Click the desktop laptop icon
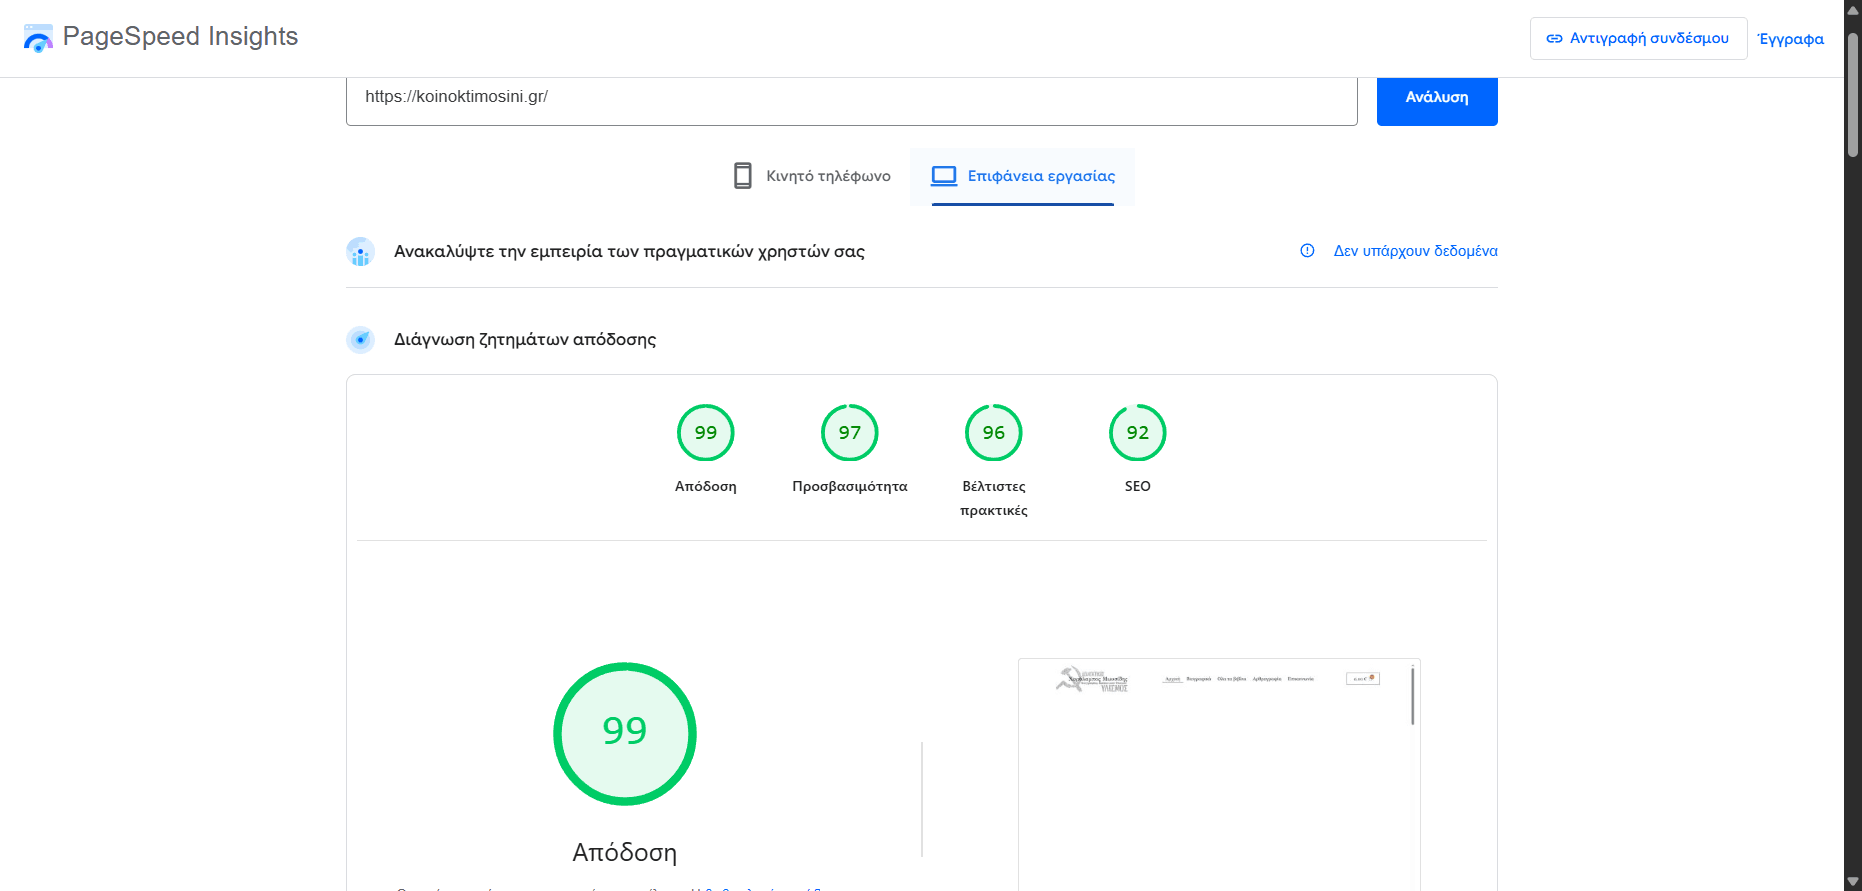1862x891 pixels. coord(944,176)
